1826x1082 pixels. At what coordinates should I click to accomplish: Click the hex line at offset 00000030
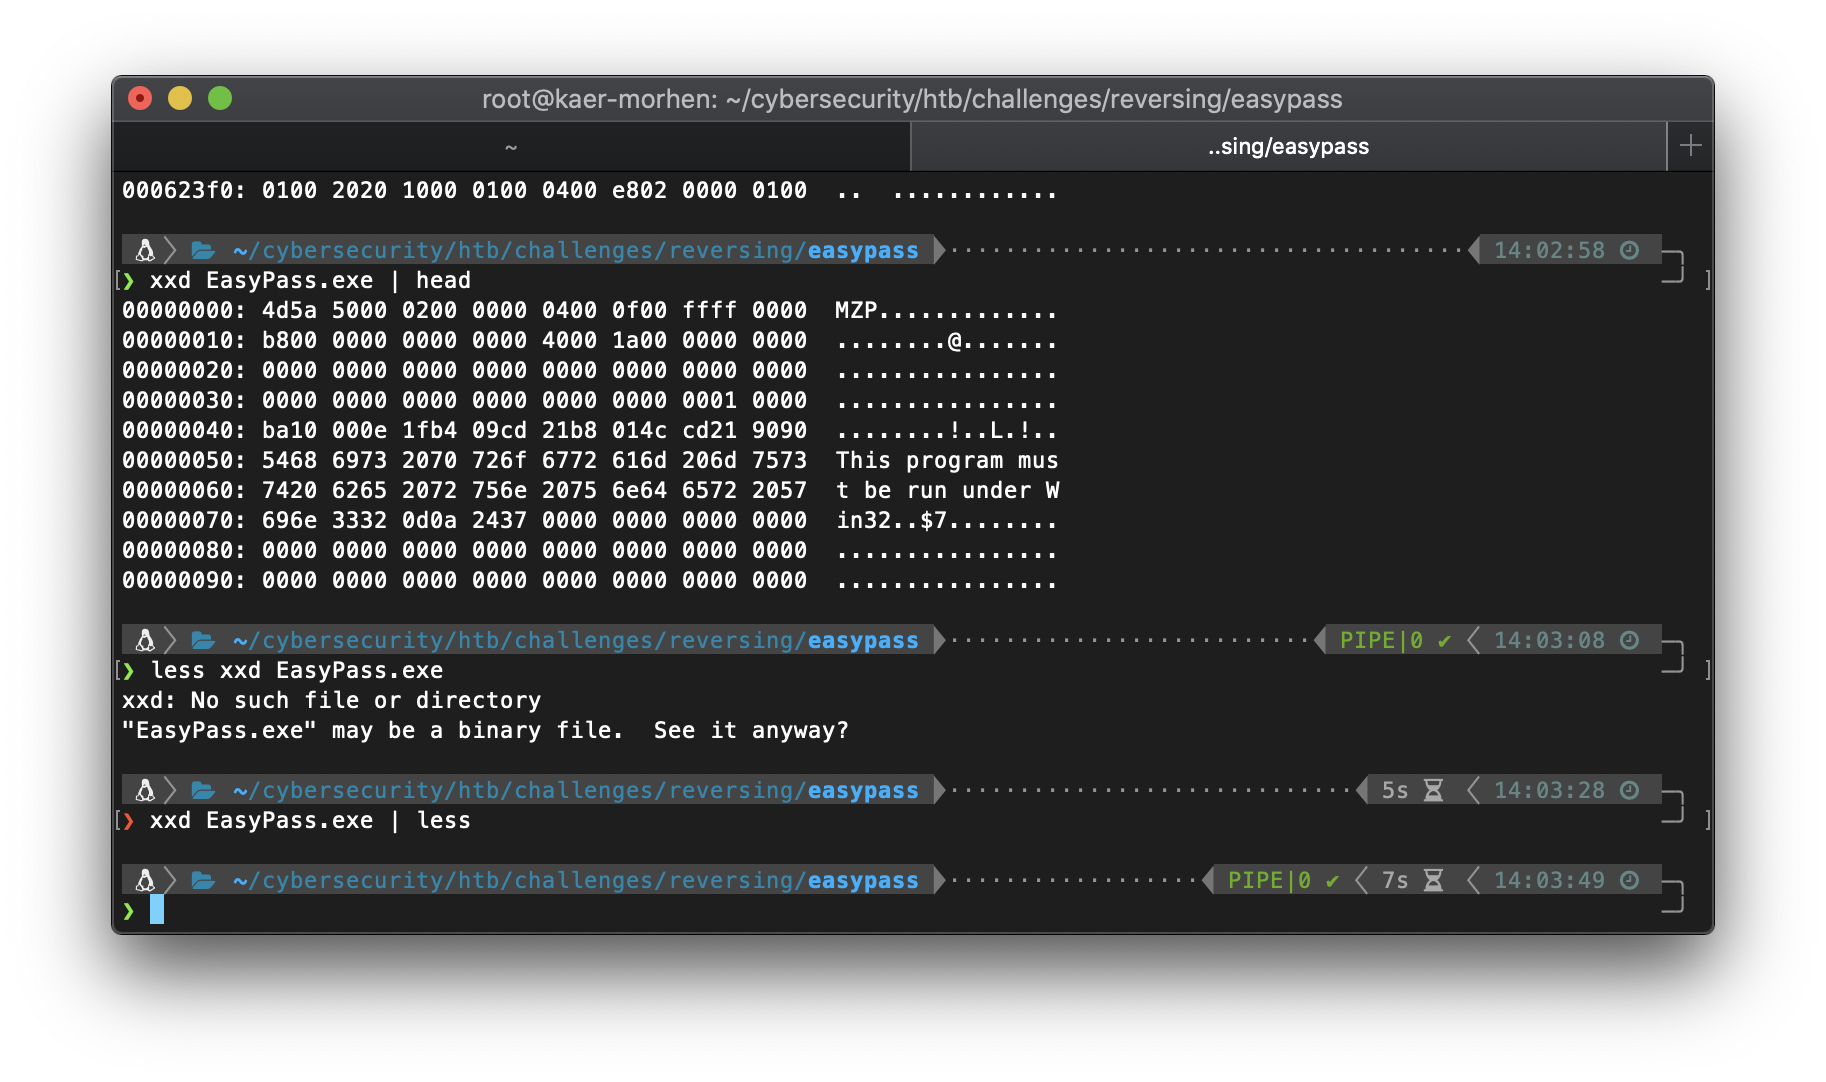[x=589, y=400]
